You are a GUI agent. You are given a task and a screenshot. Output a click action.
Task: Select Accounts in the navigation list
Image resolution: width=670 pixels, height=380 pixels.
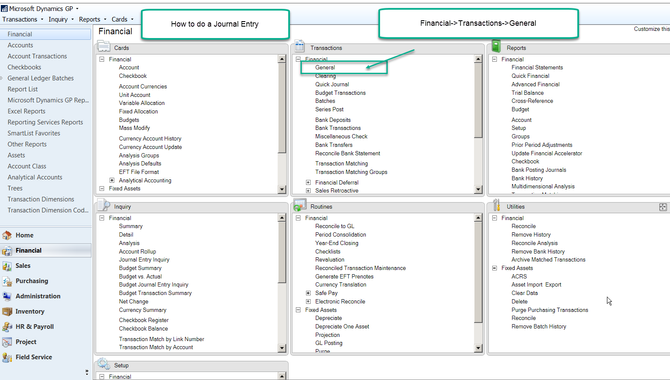20,45
